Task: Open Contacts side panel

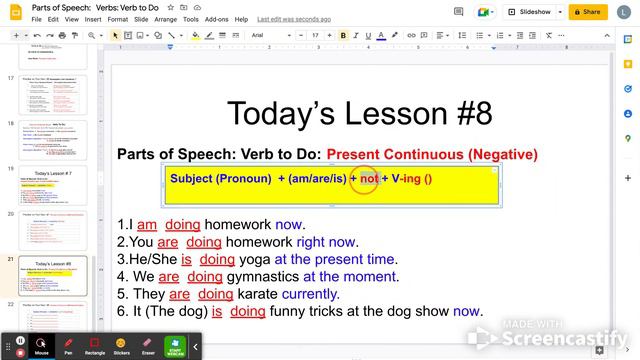Action: coord(628,113)
